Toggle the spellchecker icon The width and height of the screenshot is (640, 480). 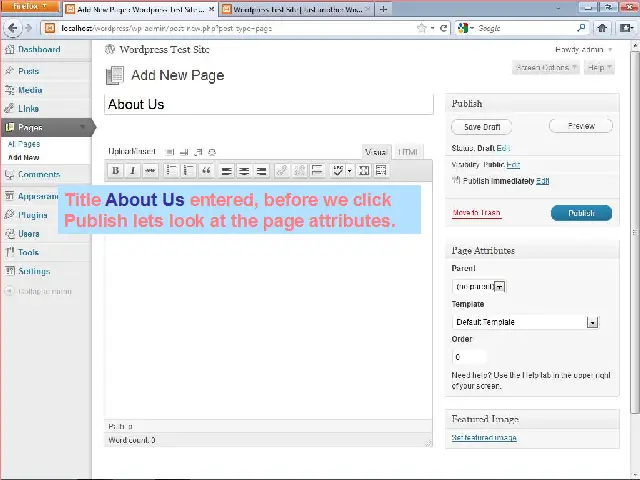point(338,171)
